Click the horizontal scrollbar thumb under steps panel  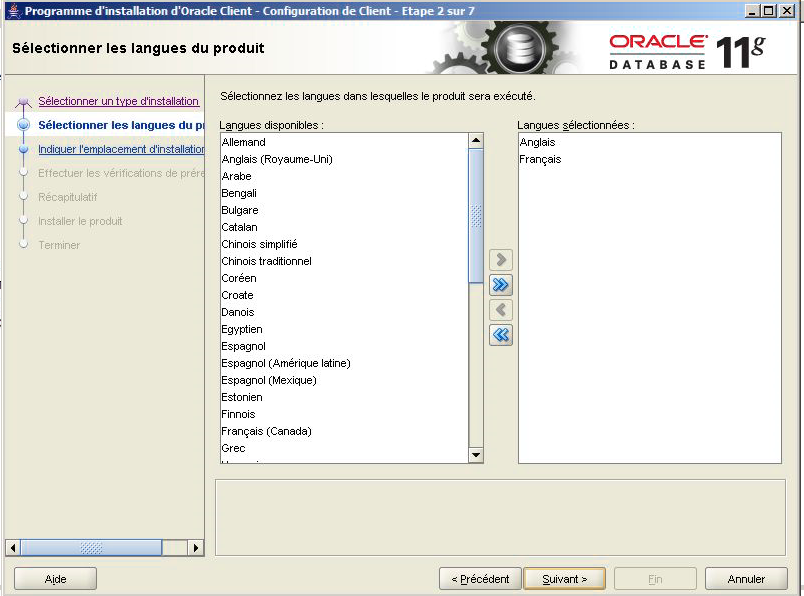coord(91,548)
